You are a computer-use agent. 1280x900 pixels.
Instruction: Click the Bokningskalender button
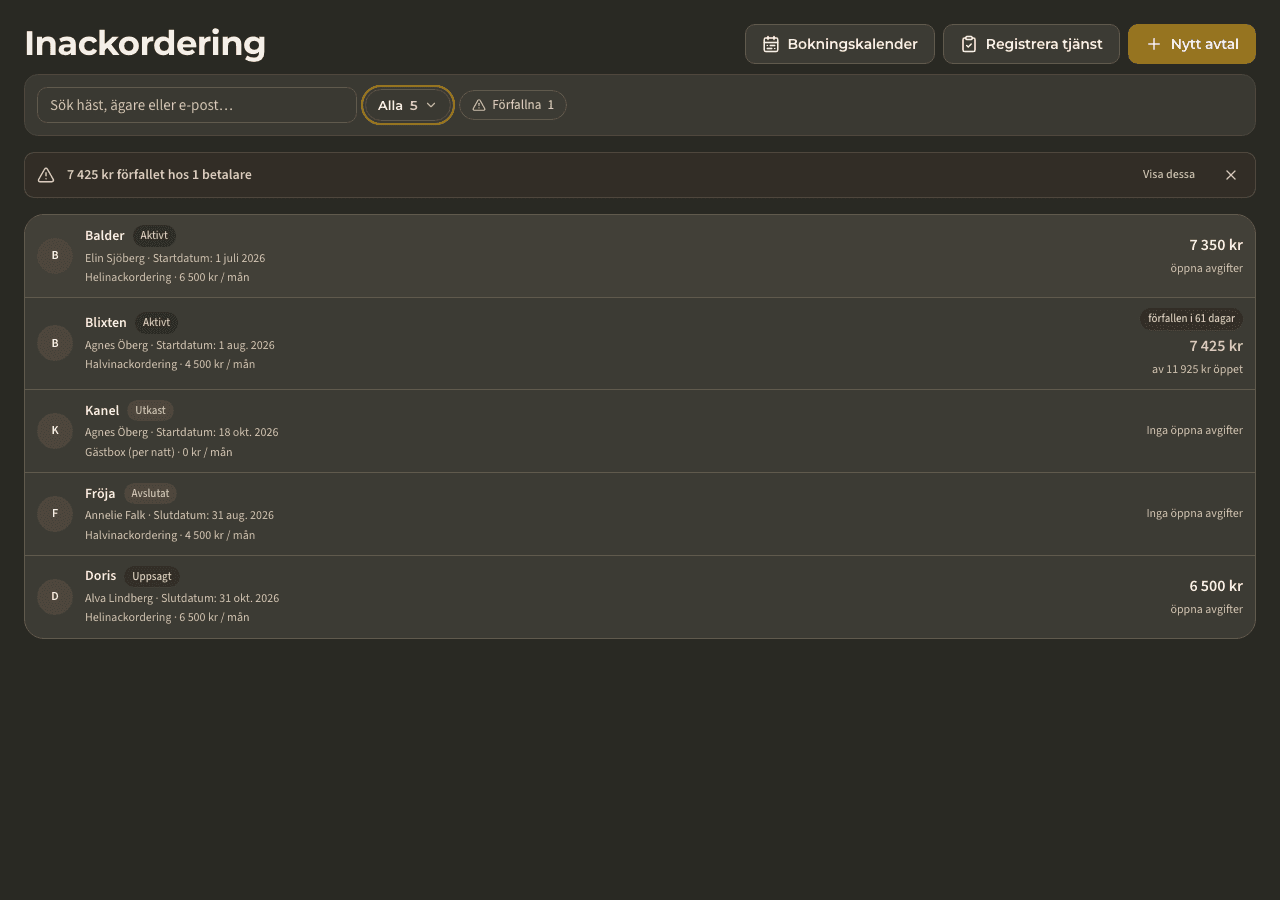840,44
